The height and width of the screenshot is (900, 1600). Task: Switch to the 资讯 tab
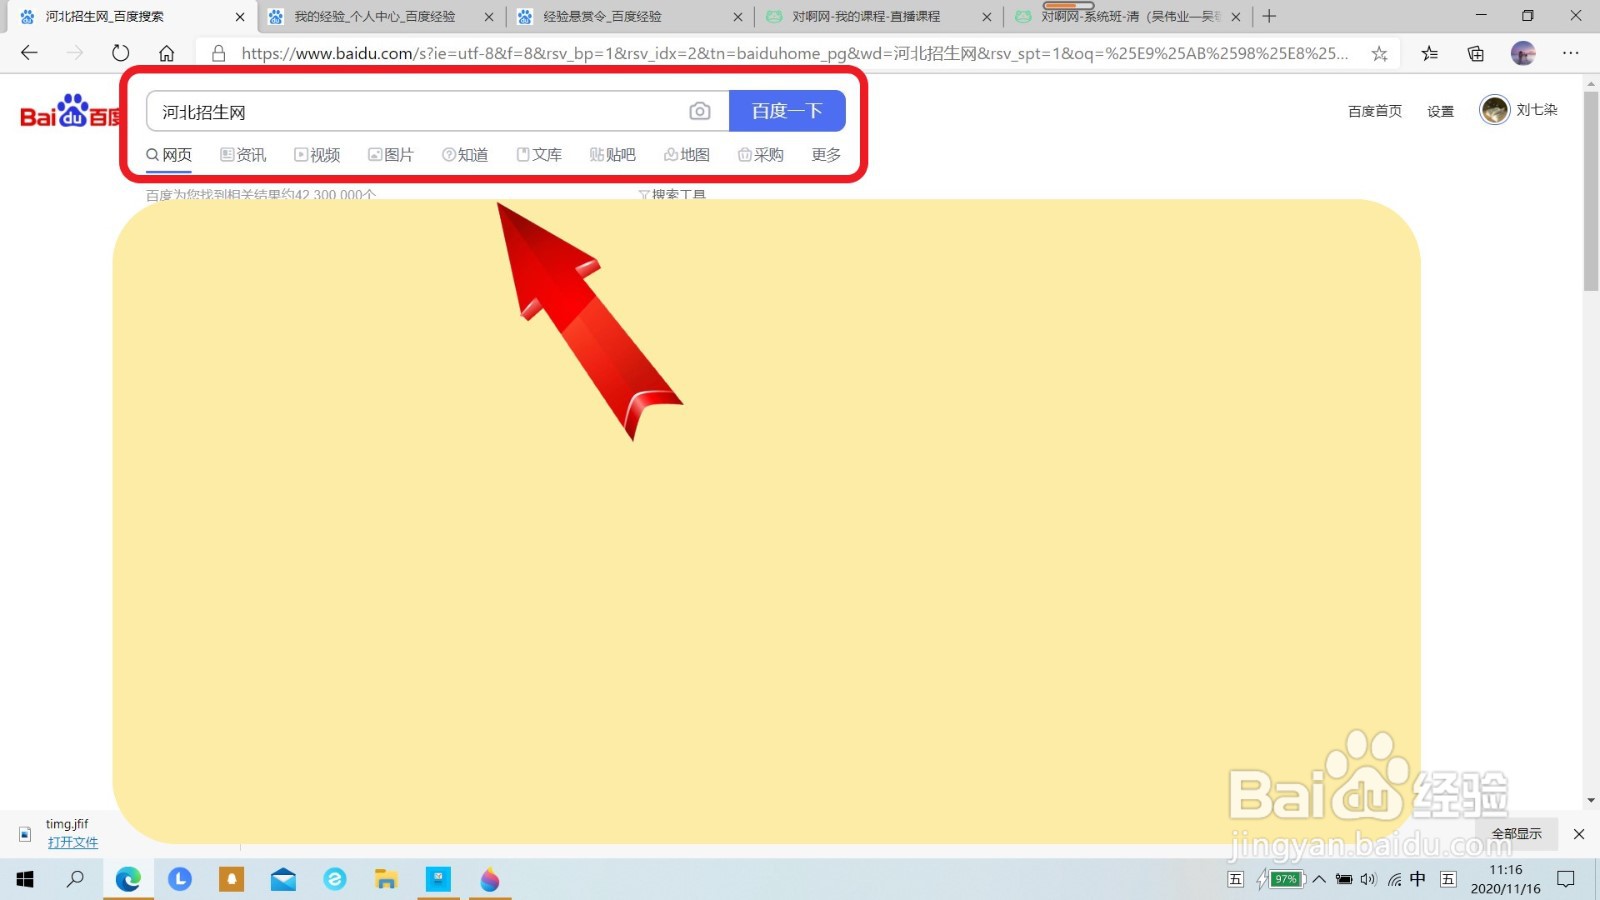click(x=243, y=155)
